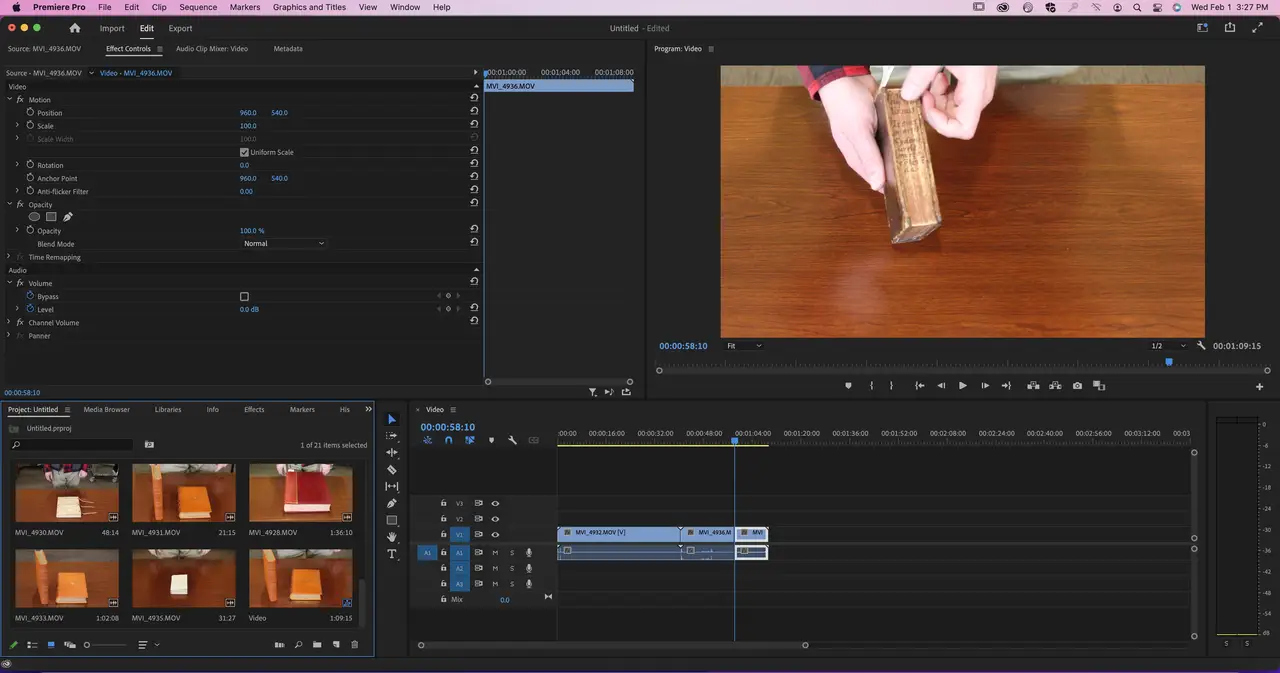Click New Bin folder icon
1280x673 pixels.
click(317, 645)
